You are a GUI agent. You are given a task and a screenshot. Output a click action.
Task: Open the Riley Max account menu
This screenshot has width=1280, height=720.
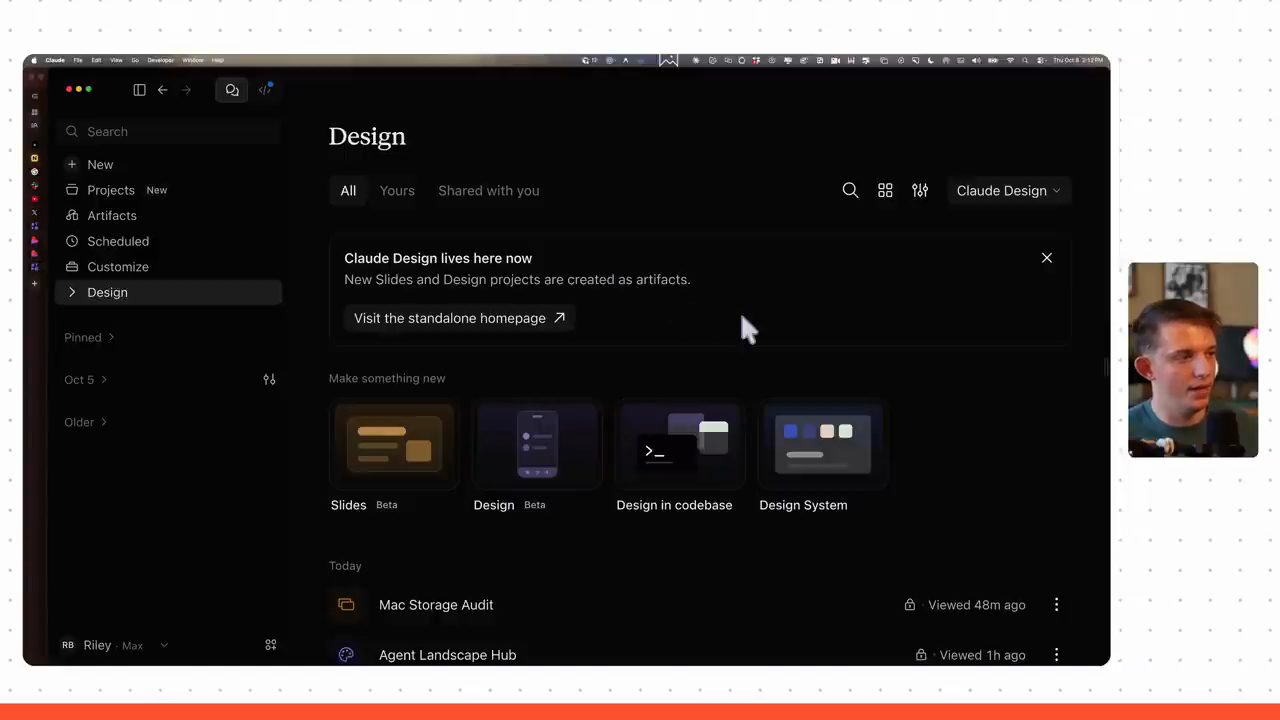pos(114,645)
